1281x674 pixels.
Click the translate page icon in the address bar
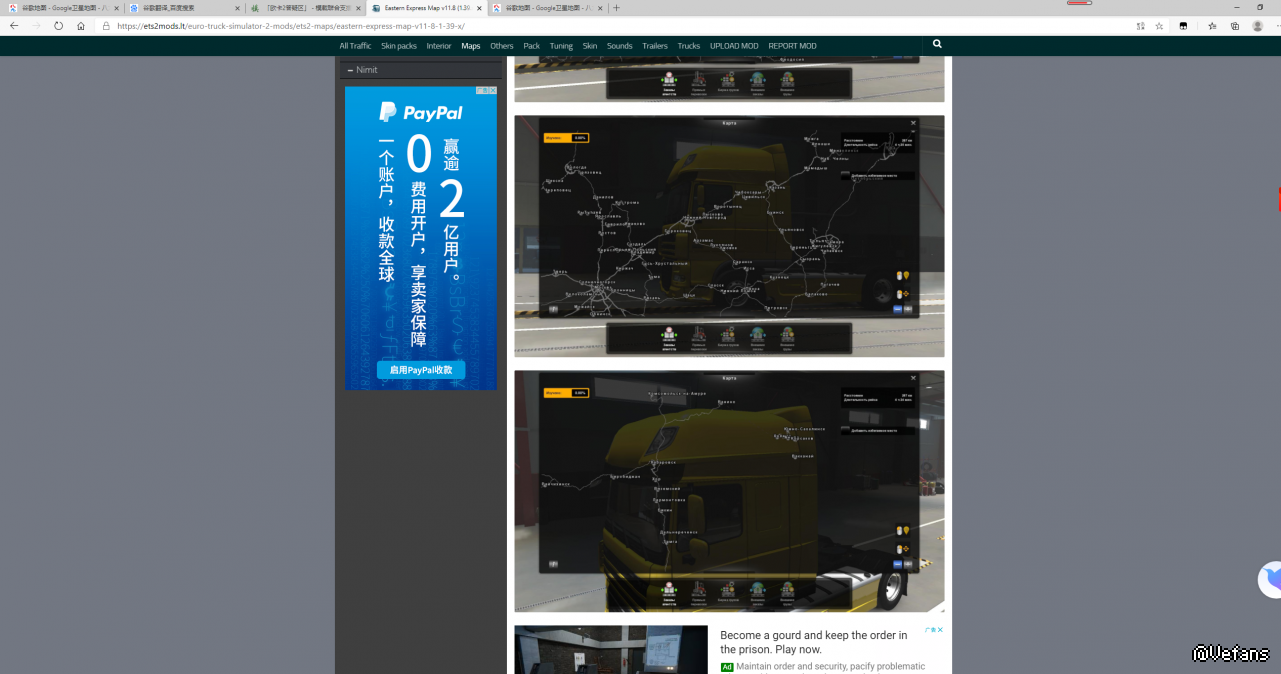(1140, 26)
